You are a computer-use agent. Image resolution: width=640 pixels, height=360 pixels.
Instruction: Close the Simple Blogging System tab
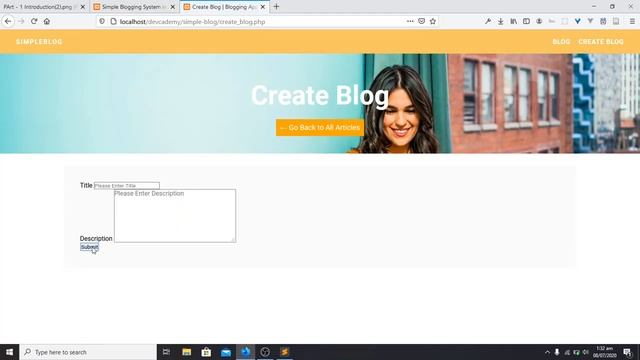pos(173,7)
